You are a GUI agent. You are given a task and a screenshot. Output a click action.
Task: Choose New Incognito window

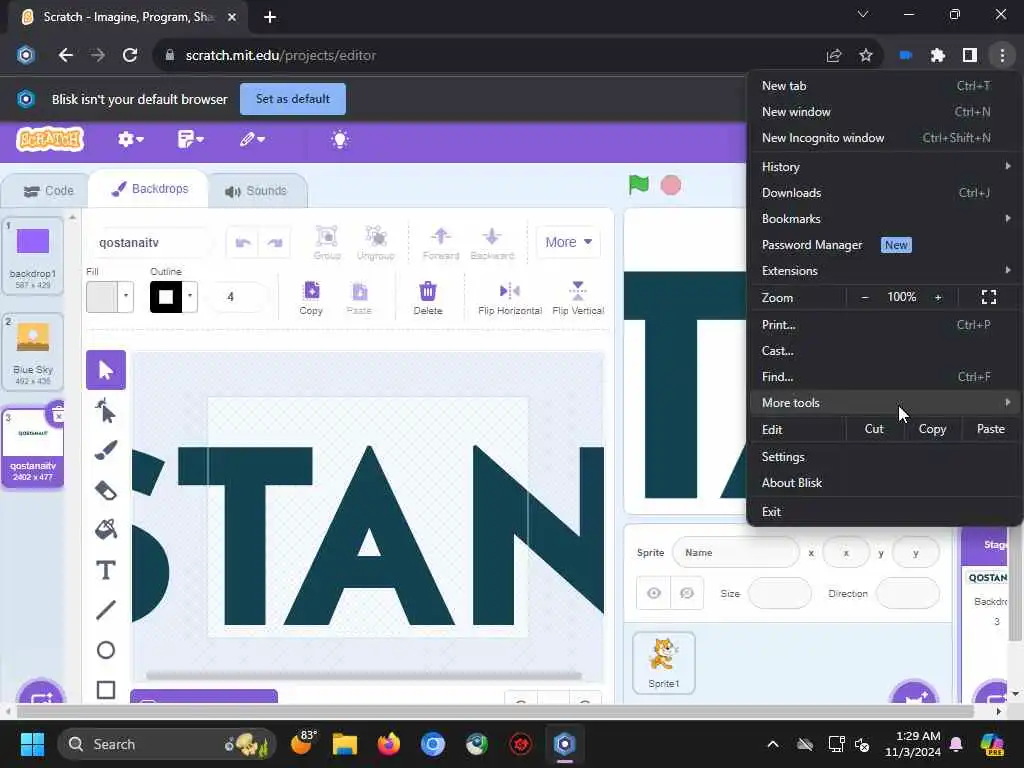tap(884, 138)
